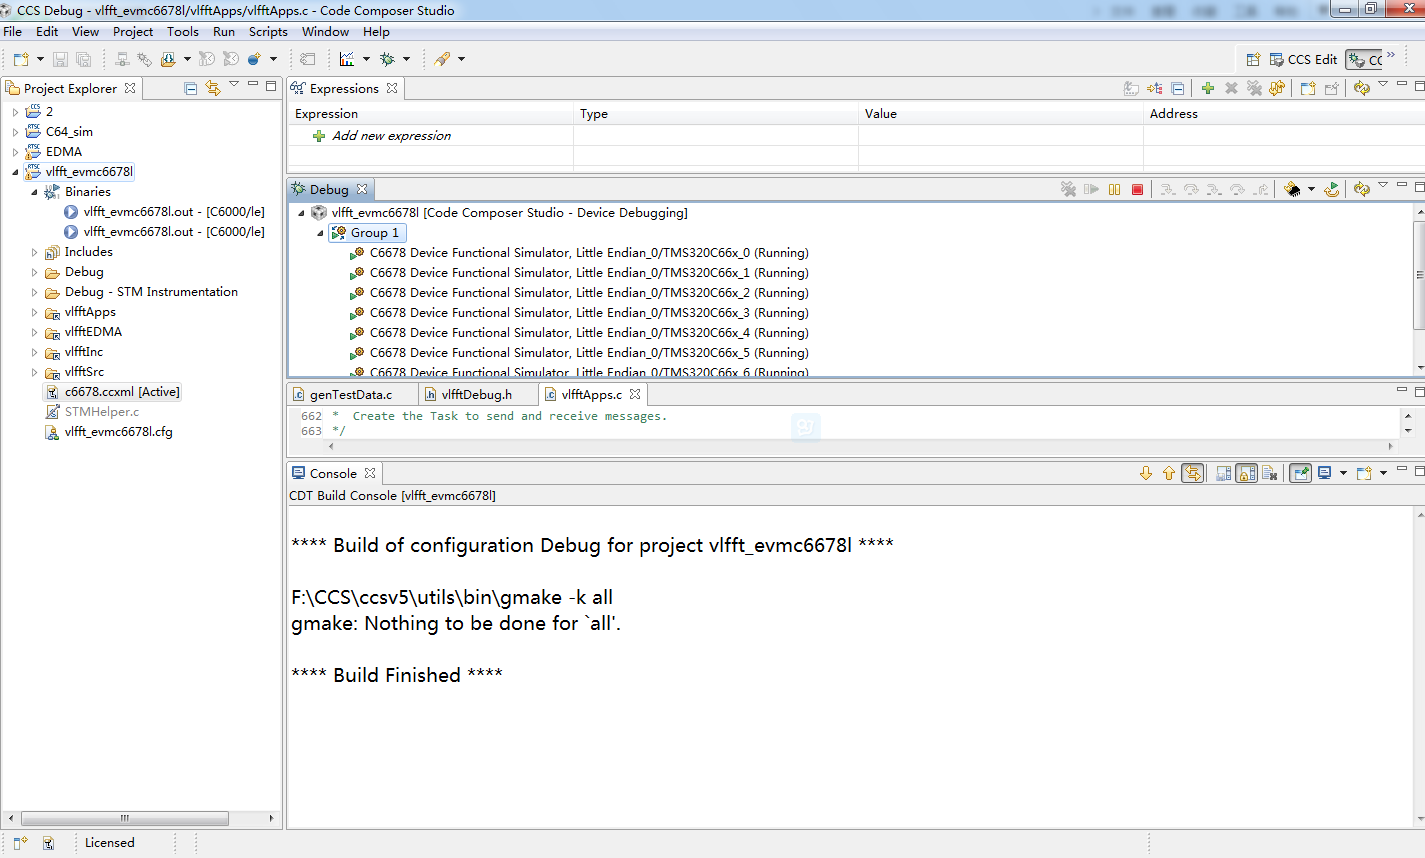Image resolution: width=1425 pixels, height=858 pixels.
Task: Click the Show Type Names icon in Expressions toolbar
Action: 1131,88
